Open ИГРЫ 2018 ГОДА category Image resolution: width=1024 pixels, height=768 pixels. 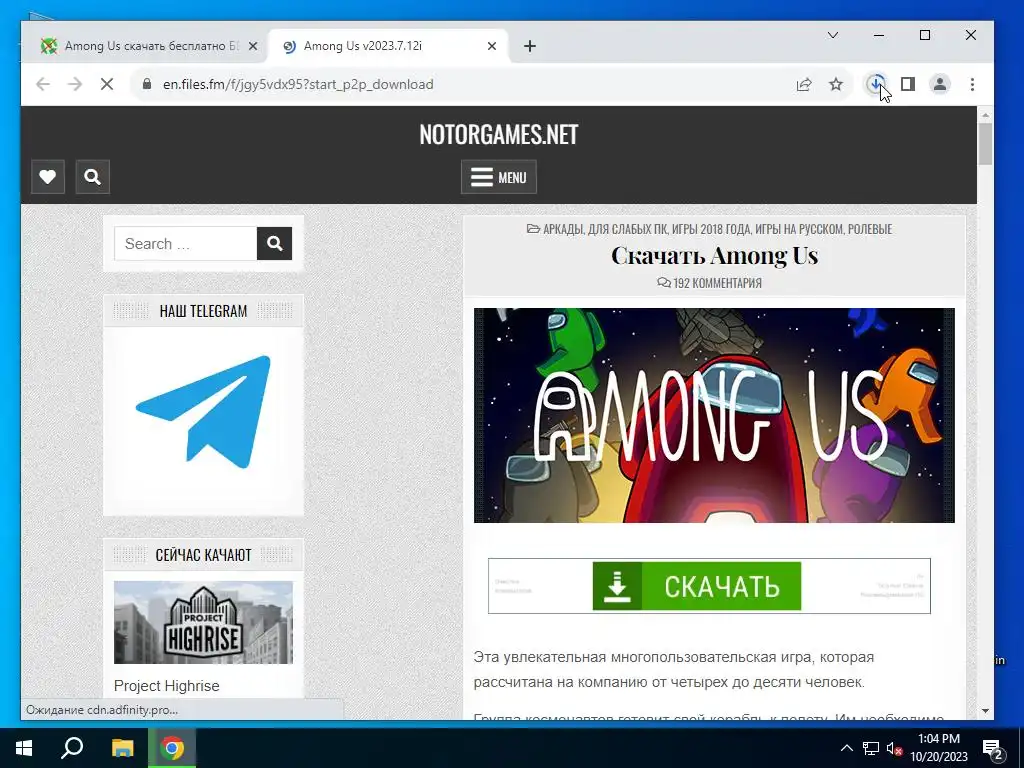[x=711, y=229]
